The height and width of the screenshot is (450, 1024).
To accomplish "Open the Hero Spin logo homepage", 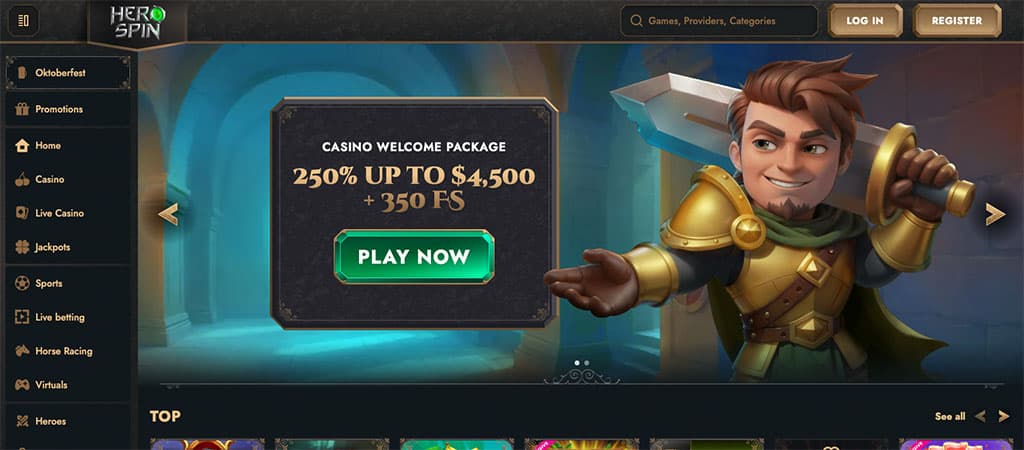I will click(x=138, y=23).
